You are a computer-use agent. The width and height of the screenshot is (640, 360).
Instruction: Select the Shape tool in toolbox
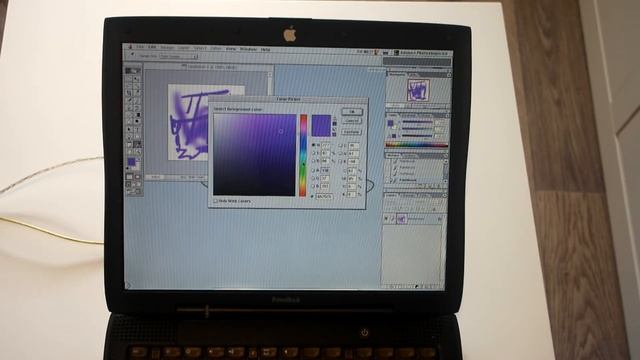(137, 136)
